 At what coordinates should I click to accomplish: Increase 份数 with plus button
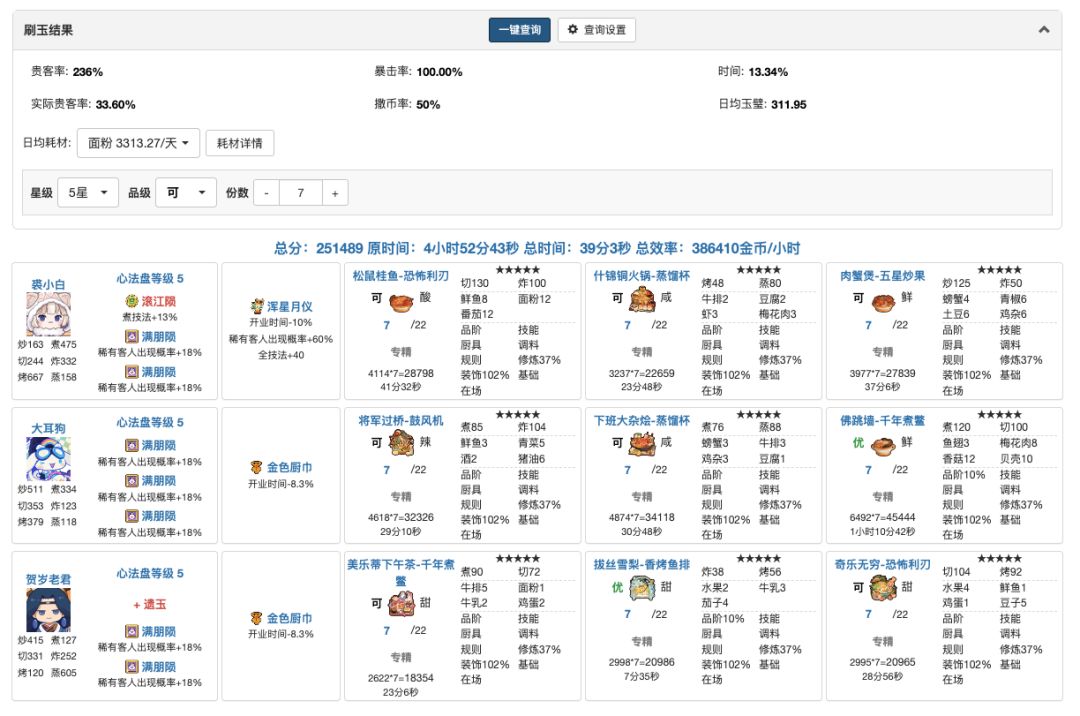pyautogui.click(x=335, y=193)
